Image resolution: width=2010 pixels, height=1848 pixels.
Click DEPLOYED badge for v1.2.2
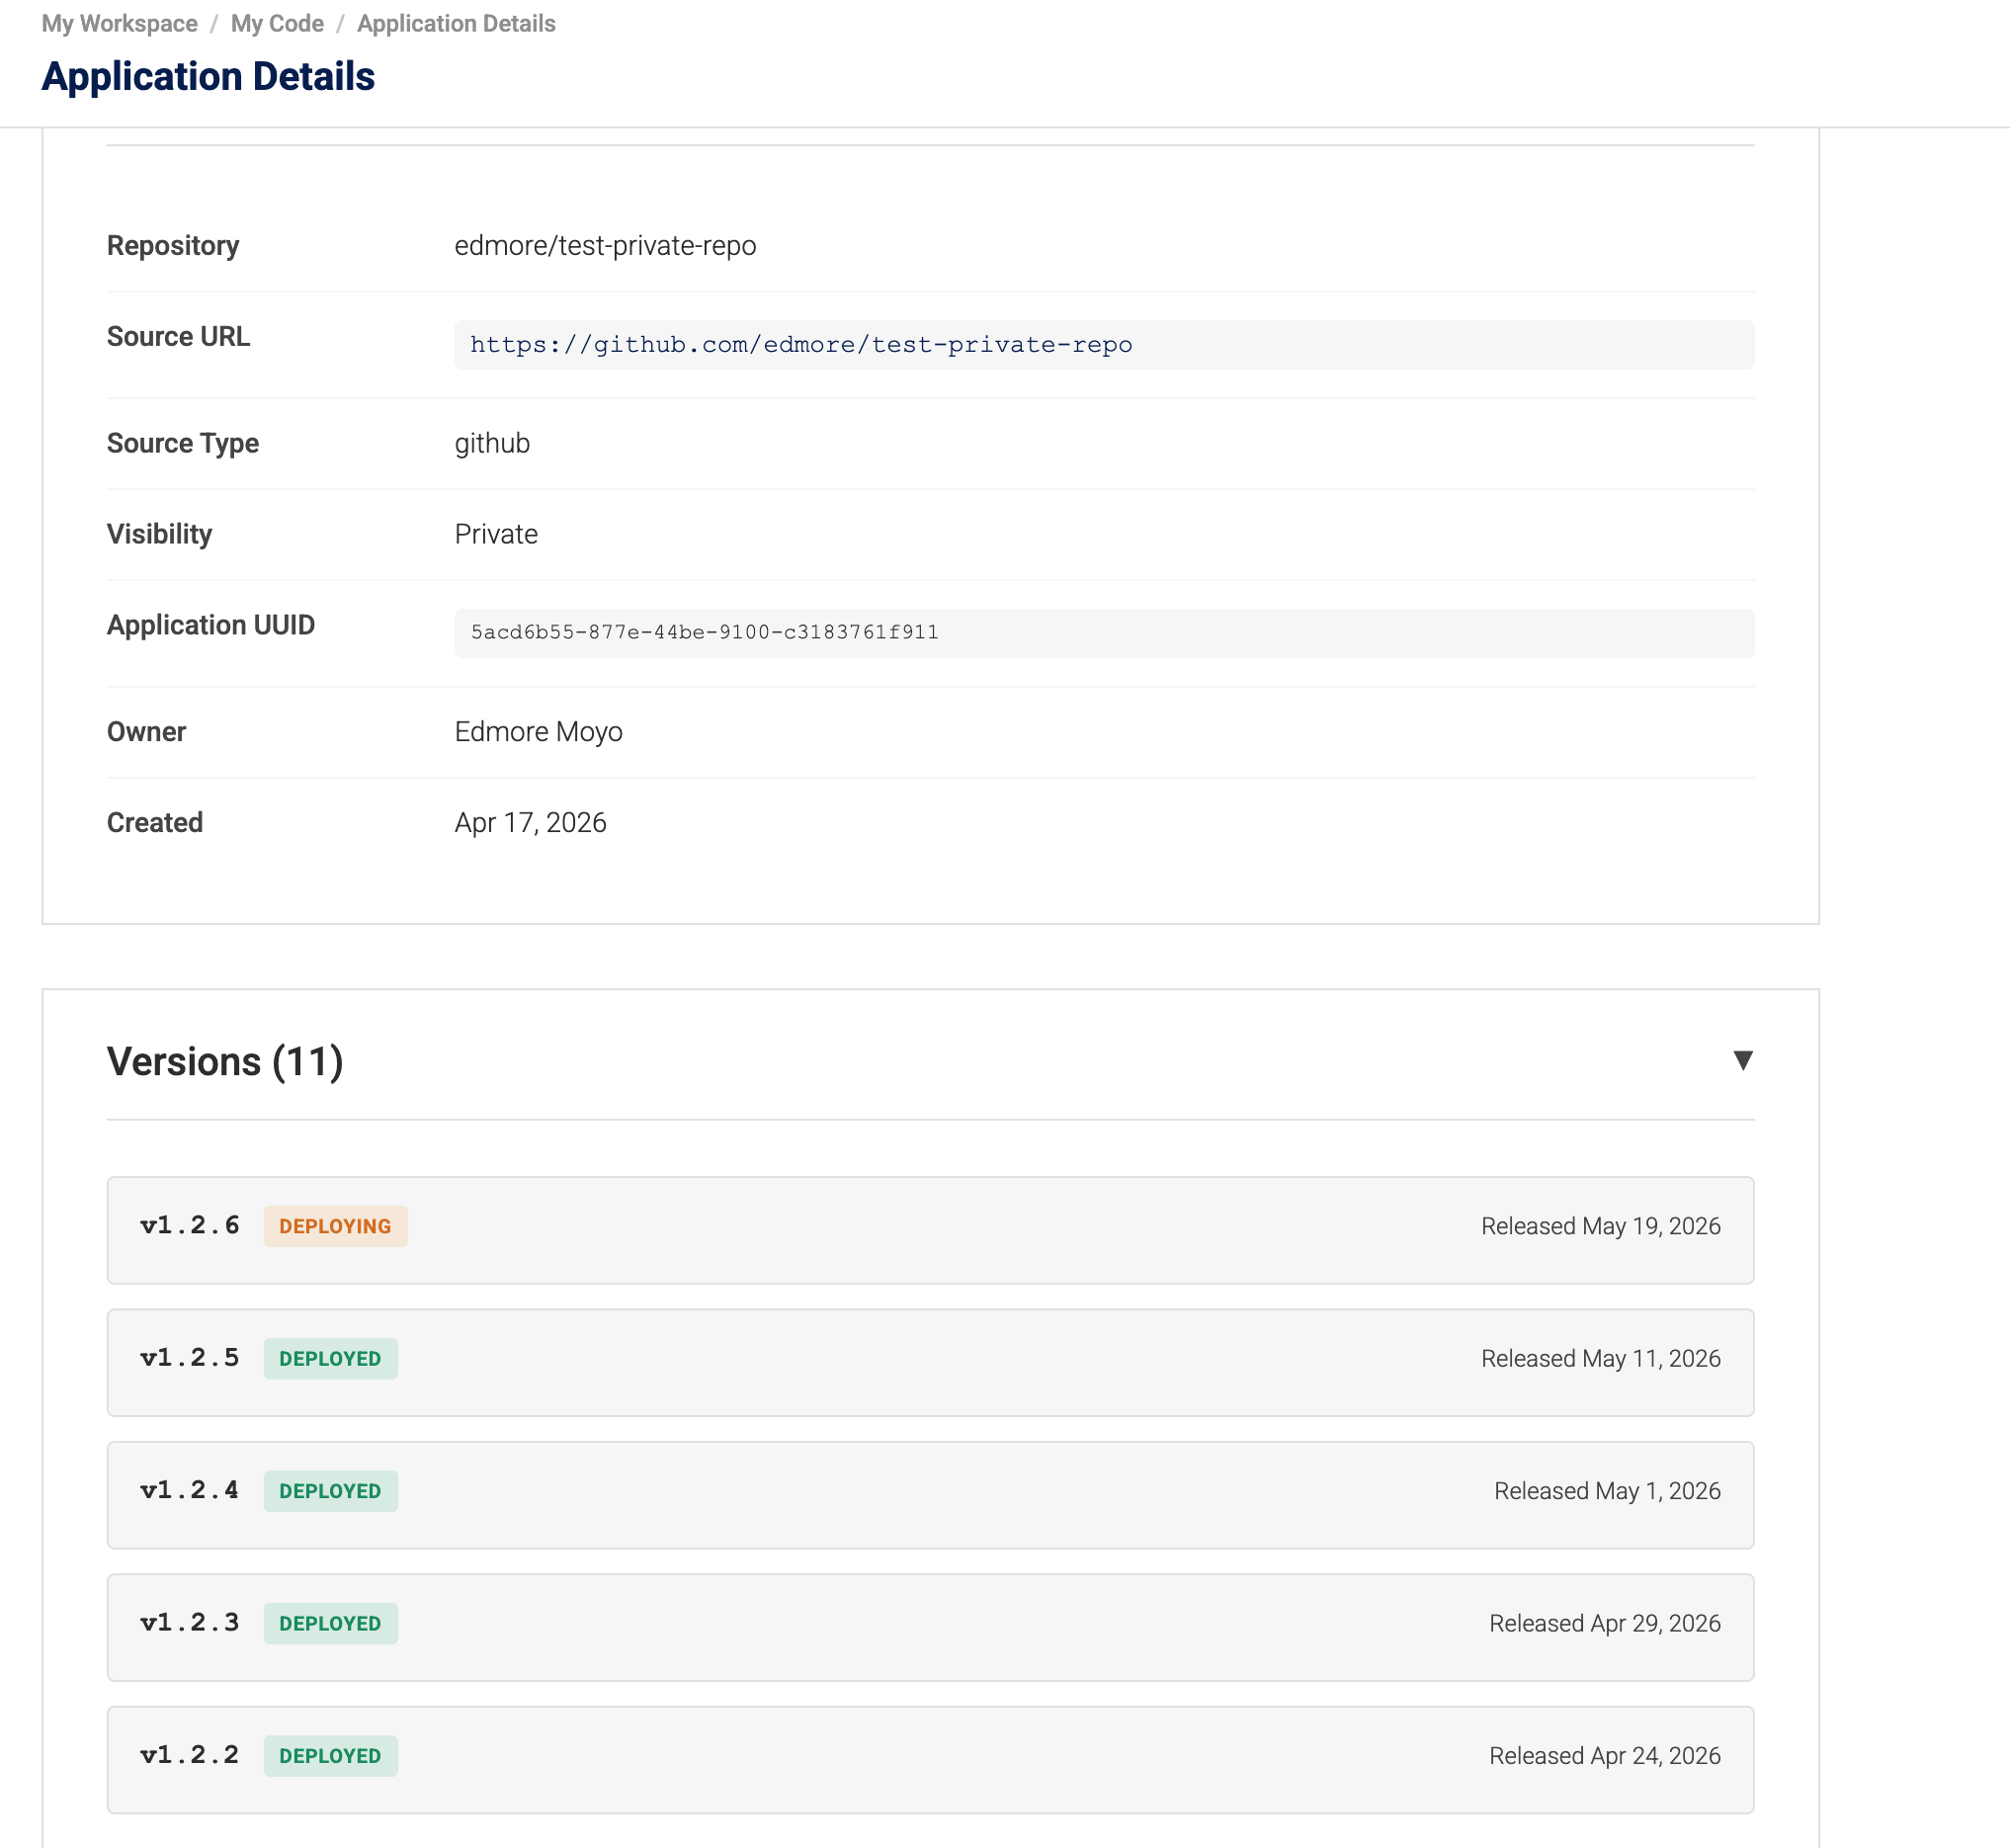tap(330, 1756)
